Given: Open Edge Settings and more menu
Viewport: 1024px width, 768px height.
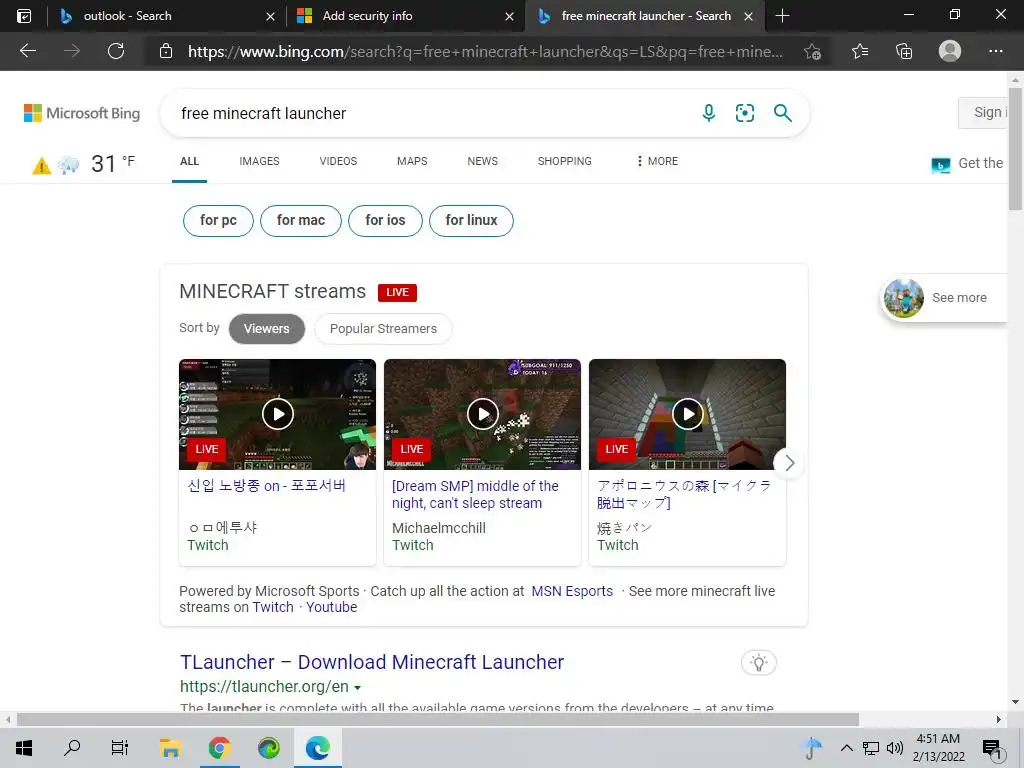Looking at the screenshot, I should (995, 51).
